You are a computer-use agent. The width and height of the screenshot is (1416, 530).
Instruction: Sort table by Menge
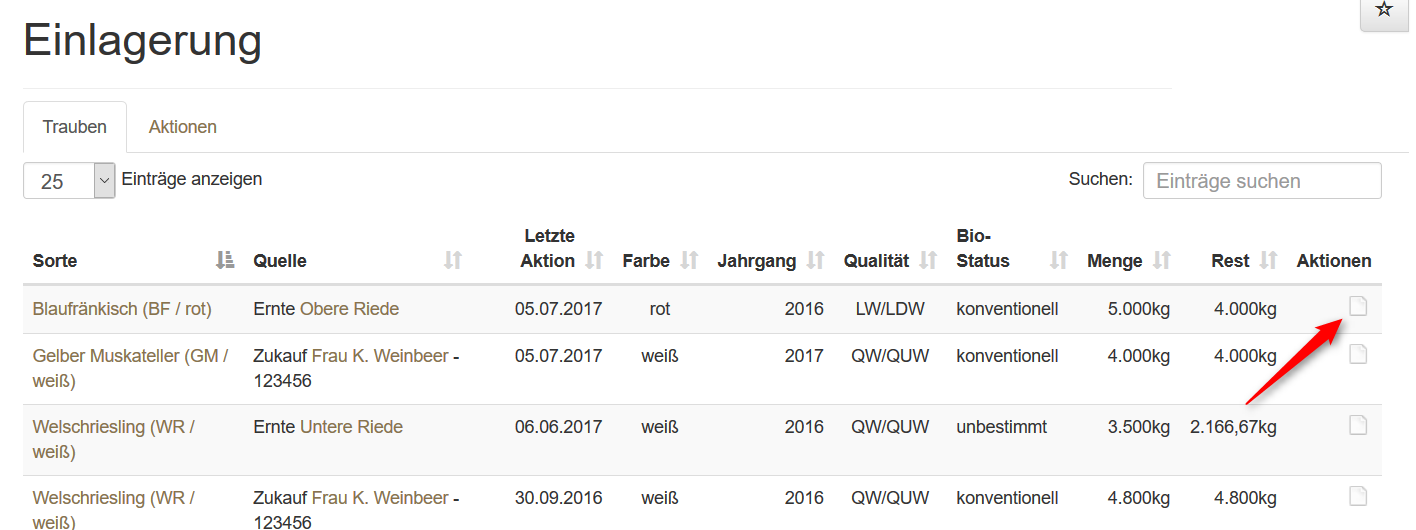click(1161, 260)
